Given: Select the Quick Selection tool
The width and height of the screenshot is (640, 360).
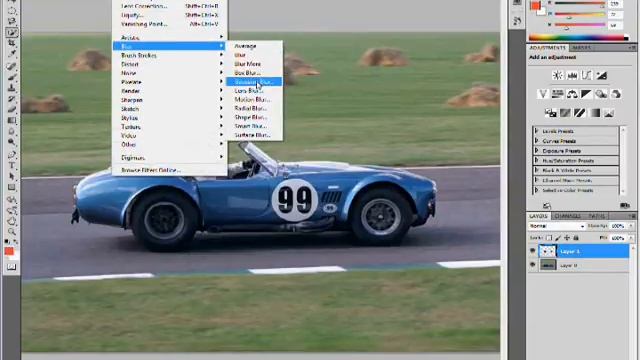Looking at the screenshot, I should tap(12, 32).
